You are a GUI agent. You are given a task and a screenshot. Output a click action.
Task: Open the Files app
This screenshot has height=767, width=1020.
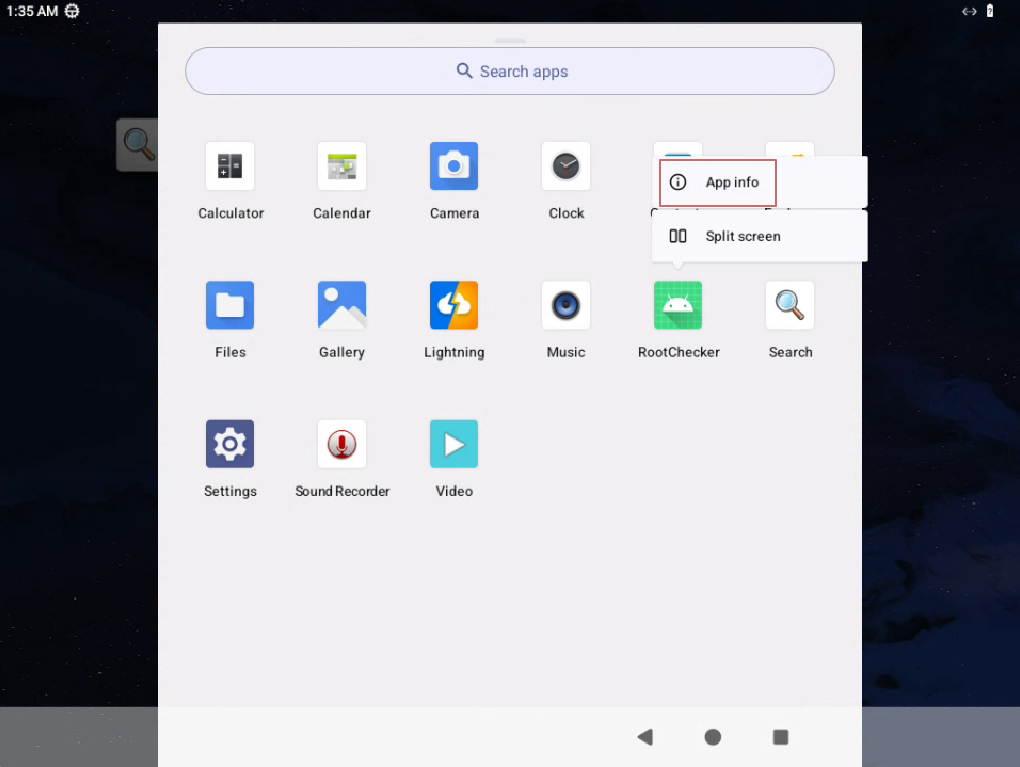pyautogui.click(x=230, y=306)
